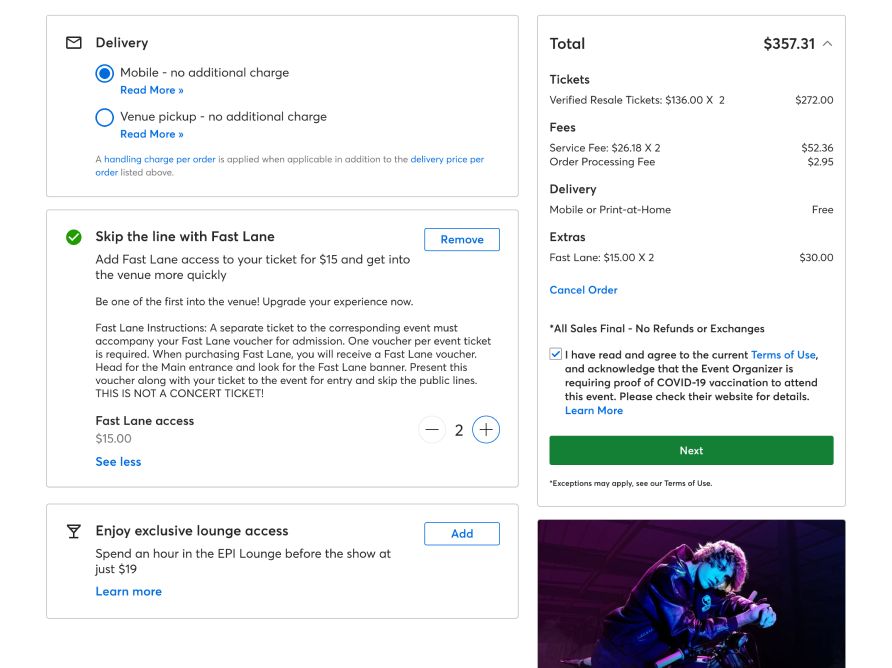The image size is (892, 668).
Task: Select Venue pickup radio option
Action: point(105,117)
